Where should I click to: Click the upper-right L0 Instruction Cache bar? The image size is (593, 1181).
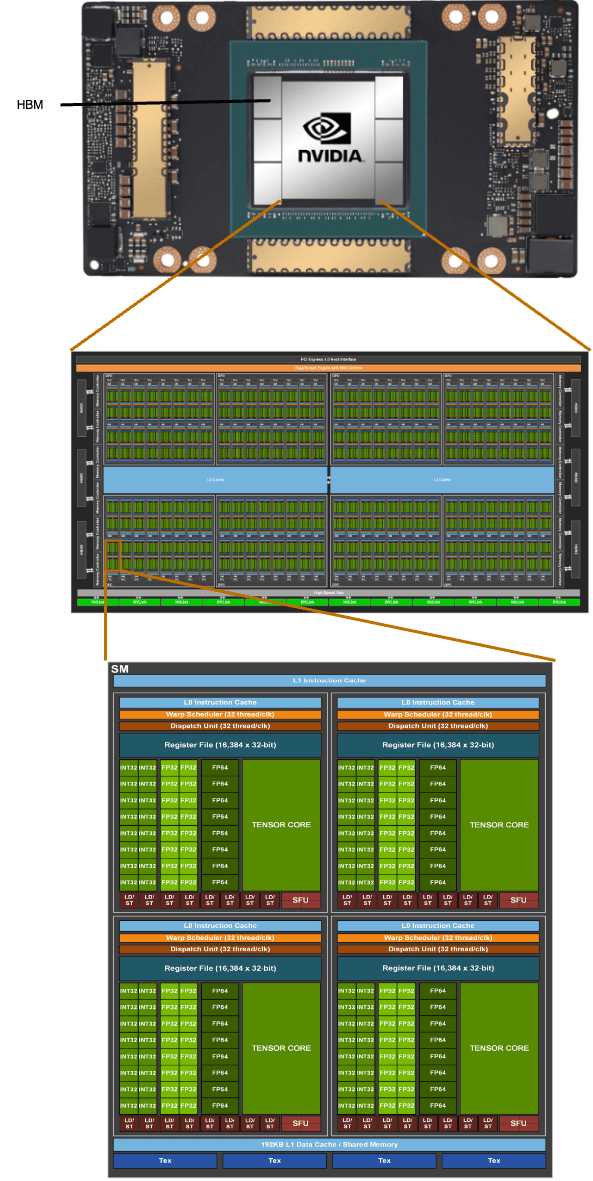point(438,703)
